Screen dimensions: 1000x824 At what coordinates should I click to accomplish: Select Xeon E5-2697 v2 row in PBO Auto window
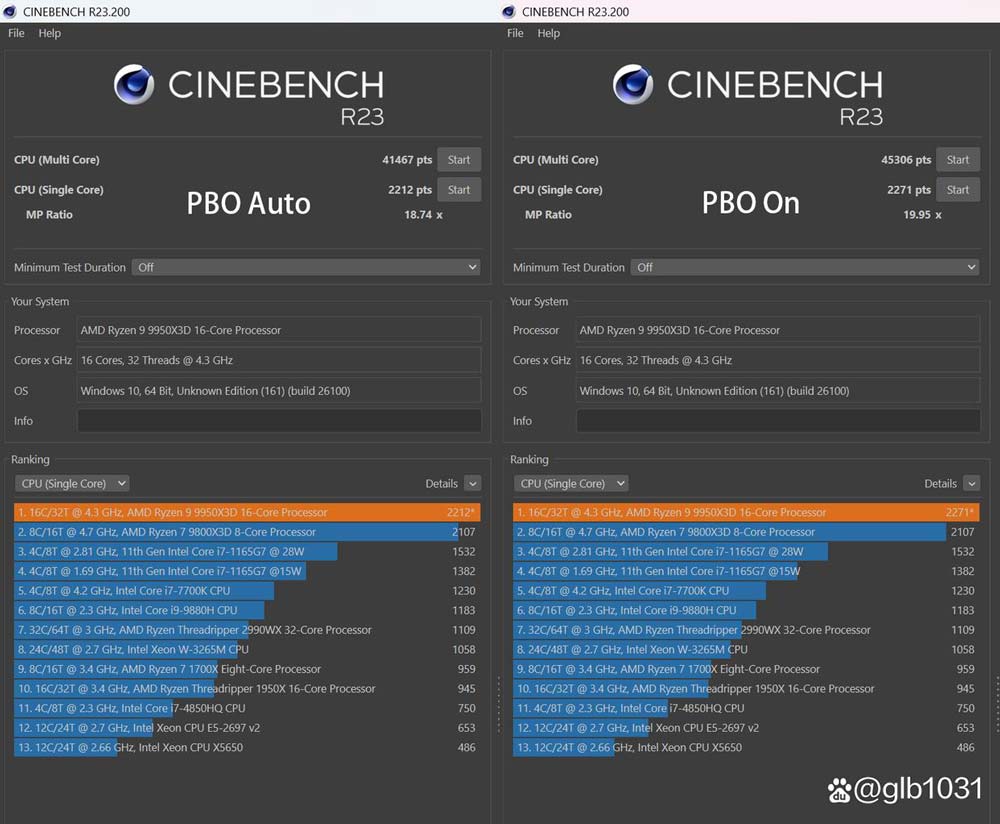(247, 728)
